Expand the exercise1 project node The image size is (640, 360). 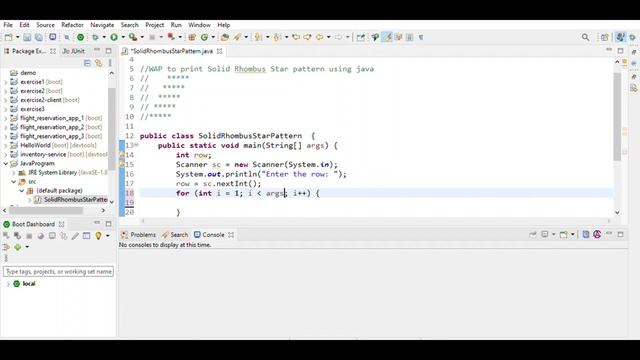(6, 82)
